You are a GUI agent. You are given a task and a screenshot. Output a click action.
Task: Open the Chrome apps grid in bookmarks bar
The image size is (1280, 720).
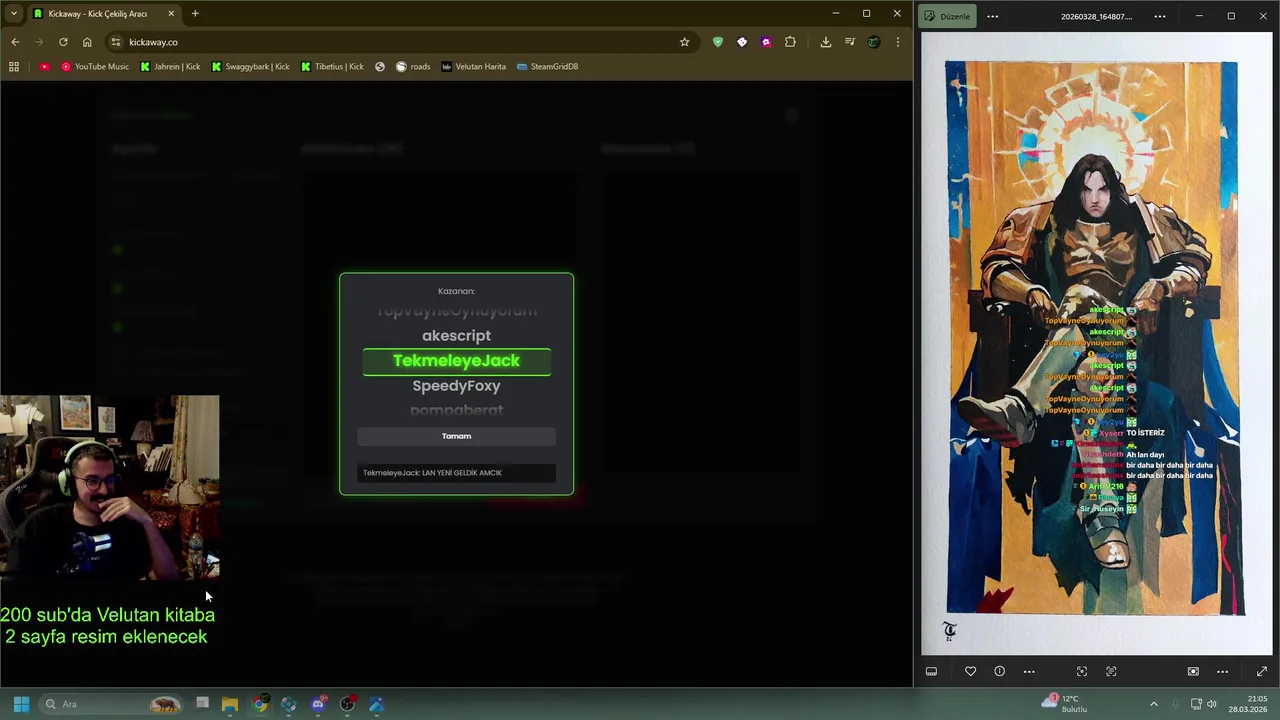pos(14,67)
